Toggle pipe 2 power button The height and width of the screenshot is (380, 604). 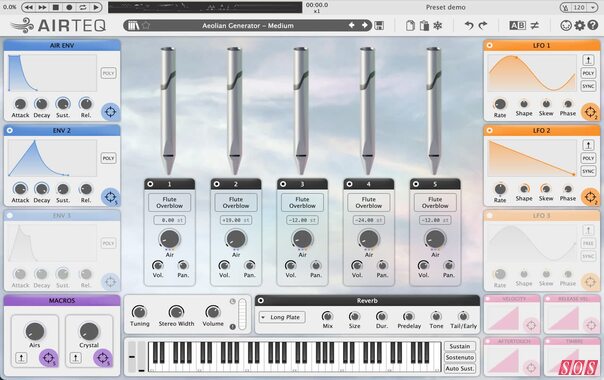point(216,184)
